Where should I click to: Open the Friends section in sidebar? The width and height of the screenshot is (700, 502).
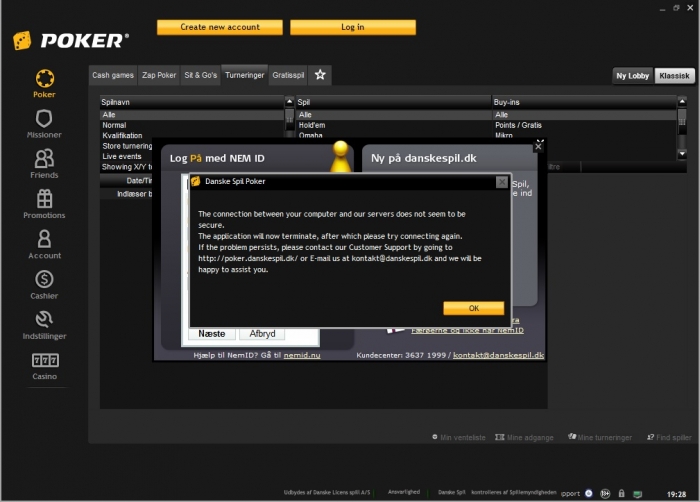pos(44,164)
